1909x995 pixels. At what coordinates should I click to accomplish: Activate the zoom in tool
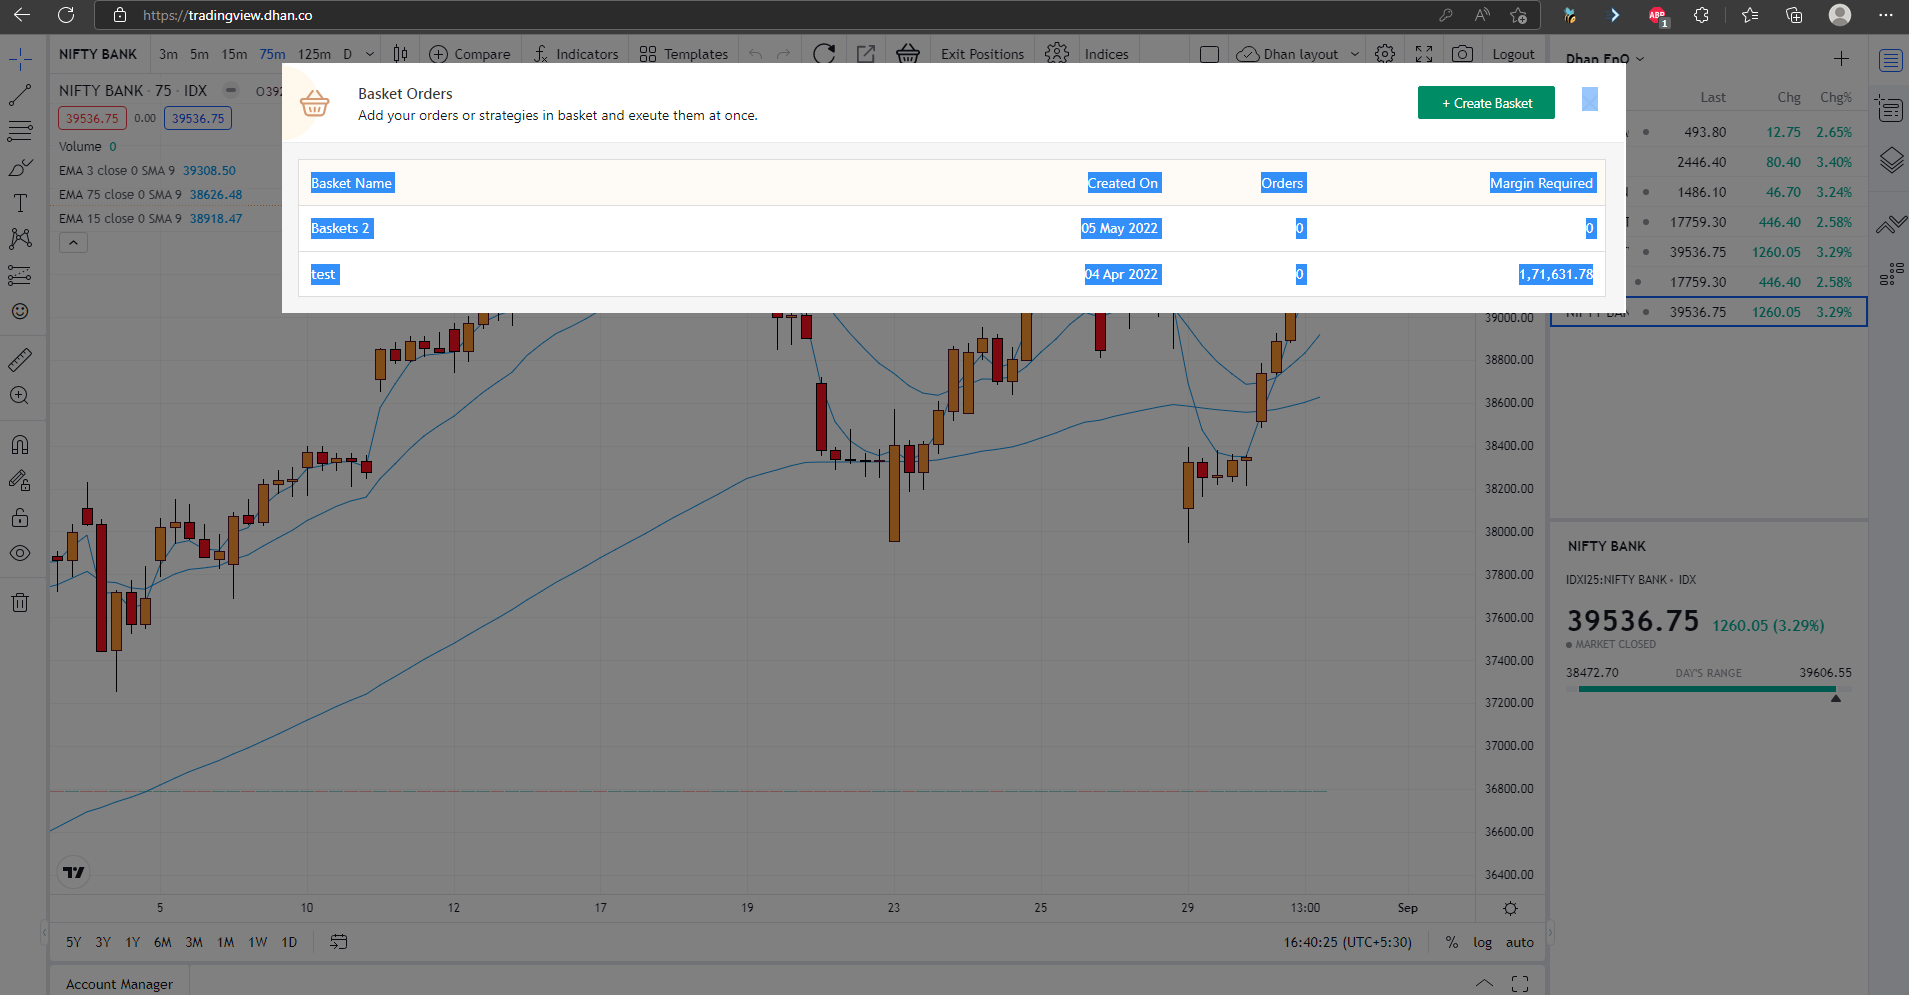[20, 395]
